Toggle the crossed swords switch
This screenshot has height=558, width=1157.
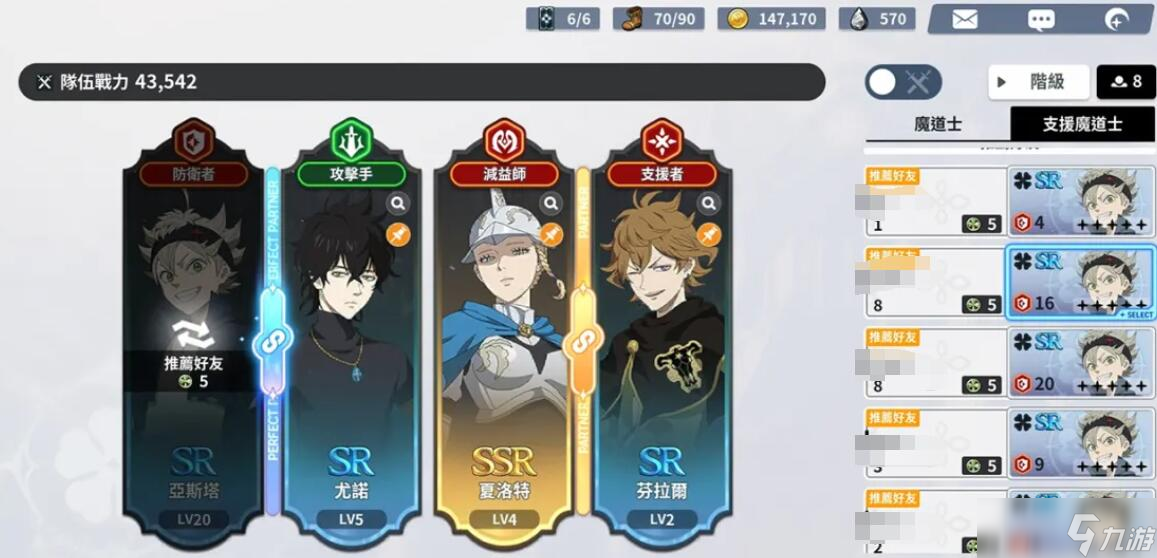coord(903,82)
